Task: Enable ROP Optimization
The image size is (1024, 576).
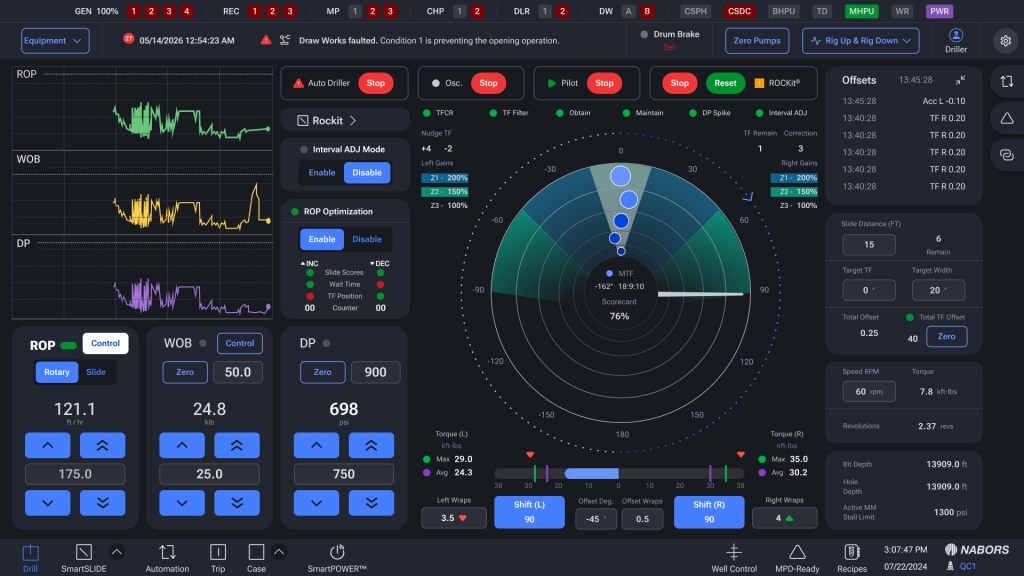Action: tap(322, 239)
